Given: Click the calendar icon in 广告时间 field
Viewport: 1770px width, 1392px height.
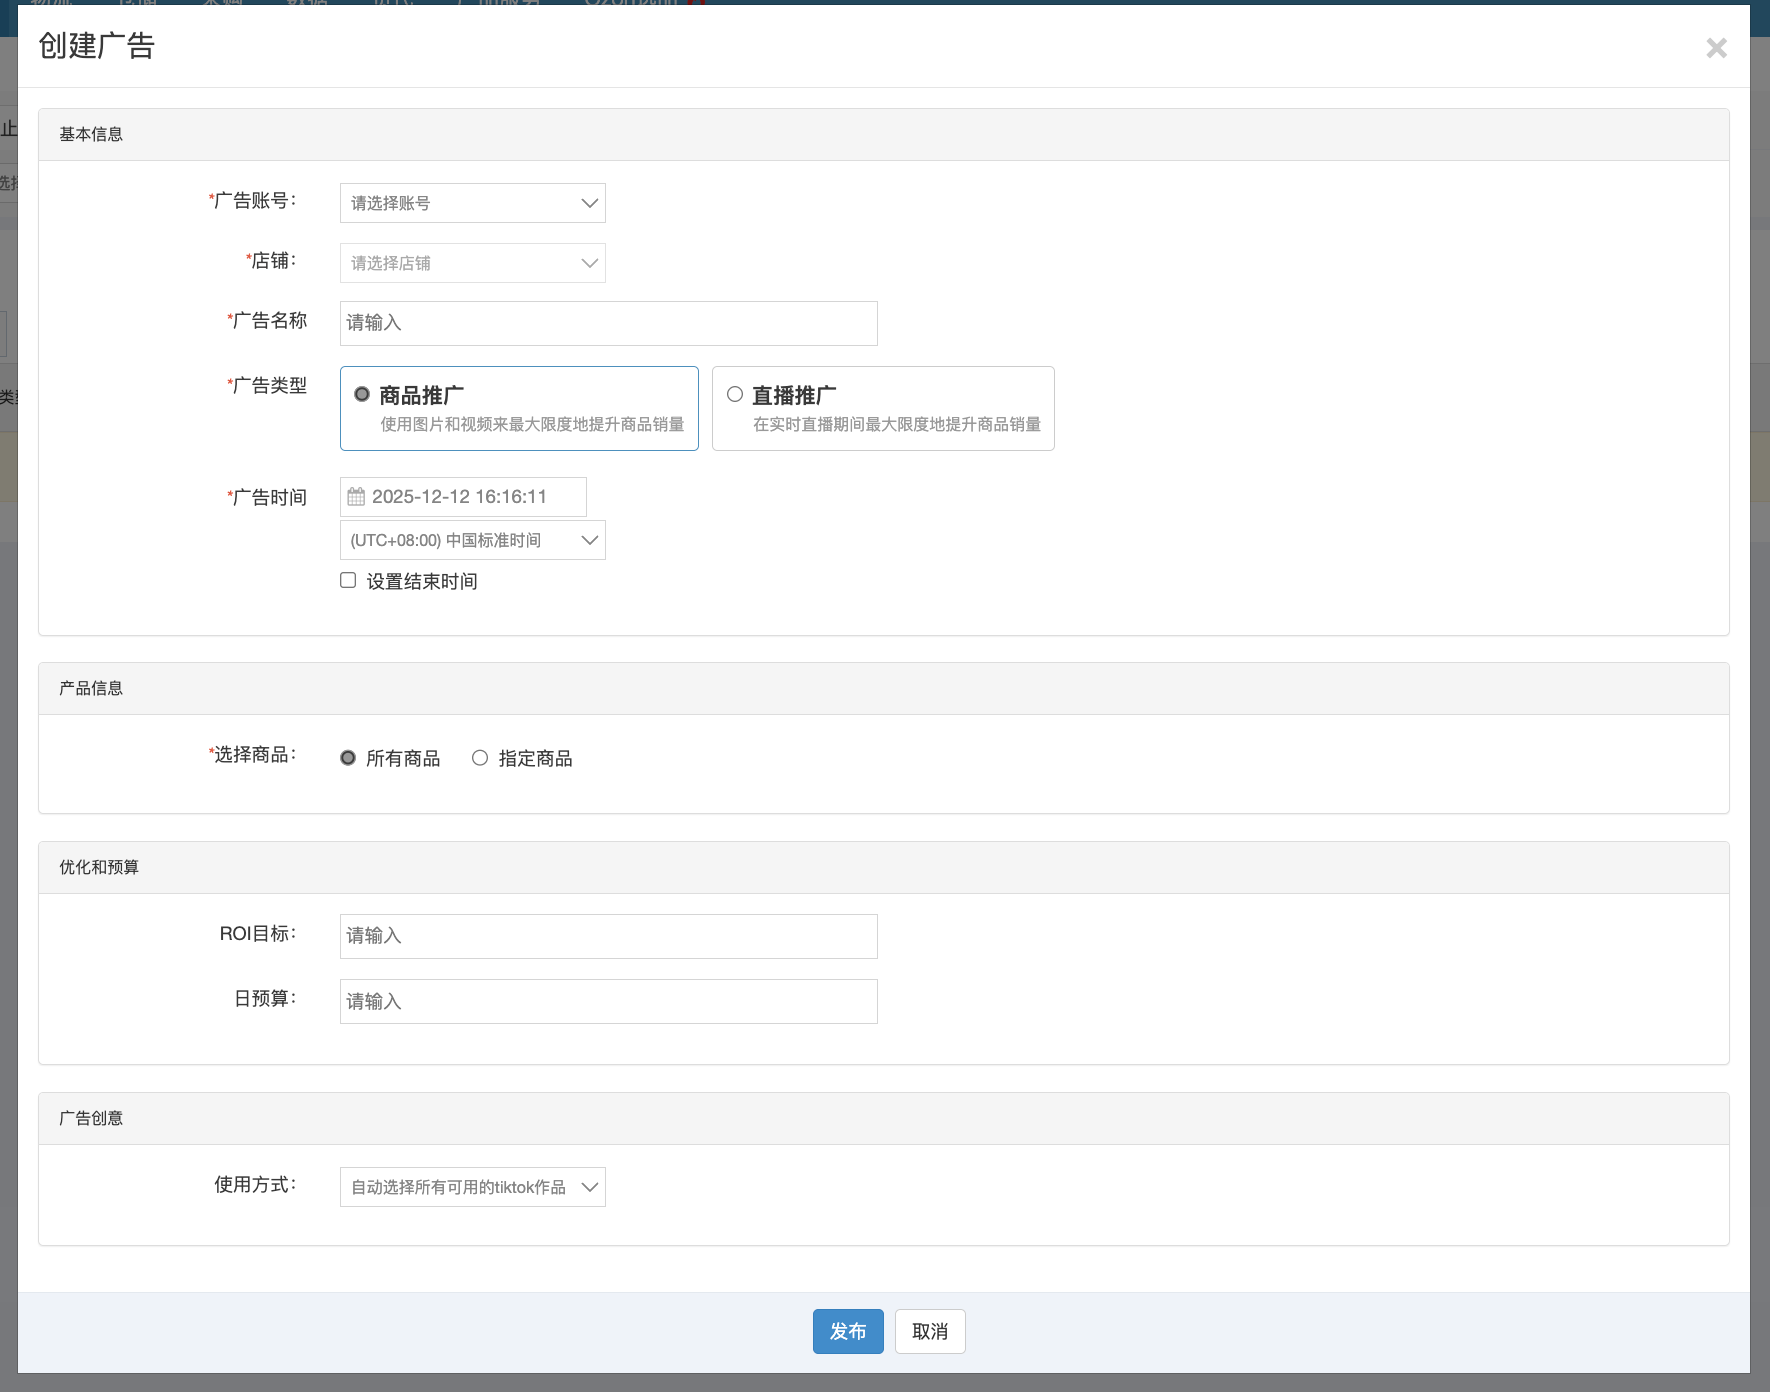Looking at the screenshot, I should click(x=356, y=497).
